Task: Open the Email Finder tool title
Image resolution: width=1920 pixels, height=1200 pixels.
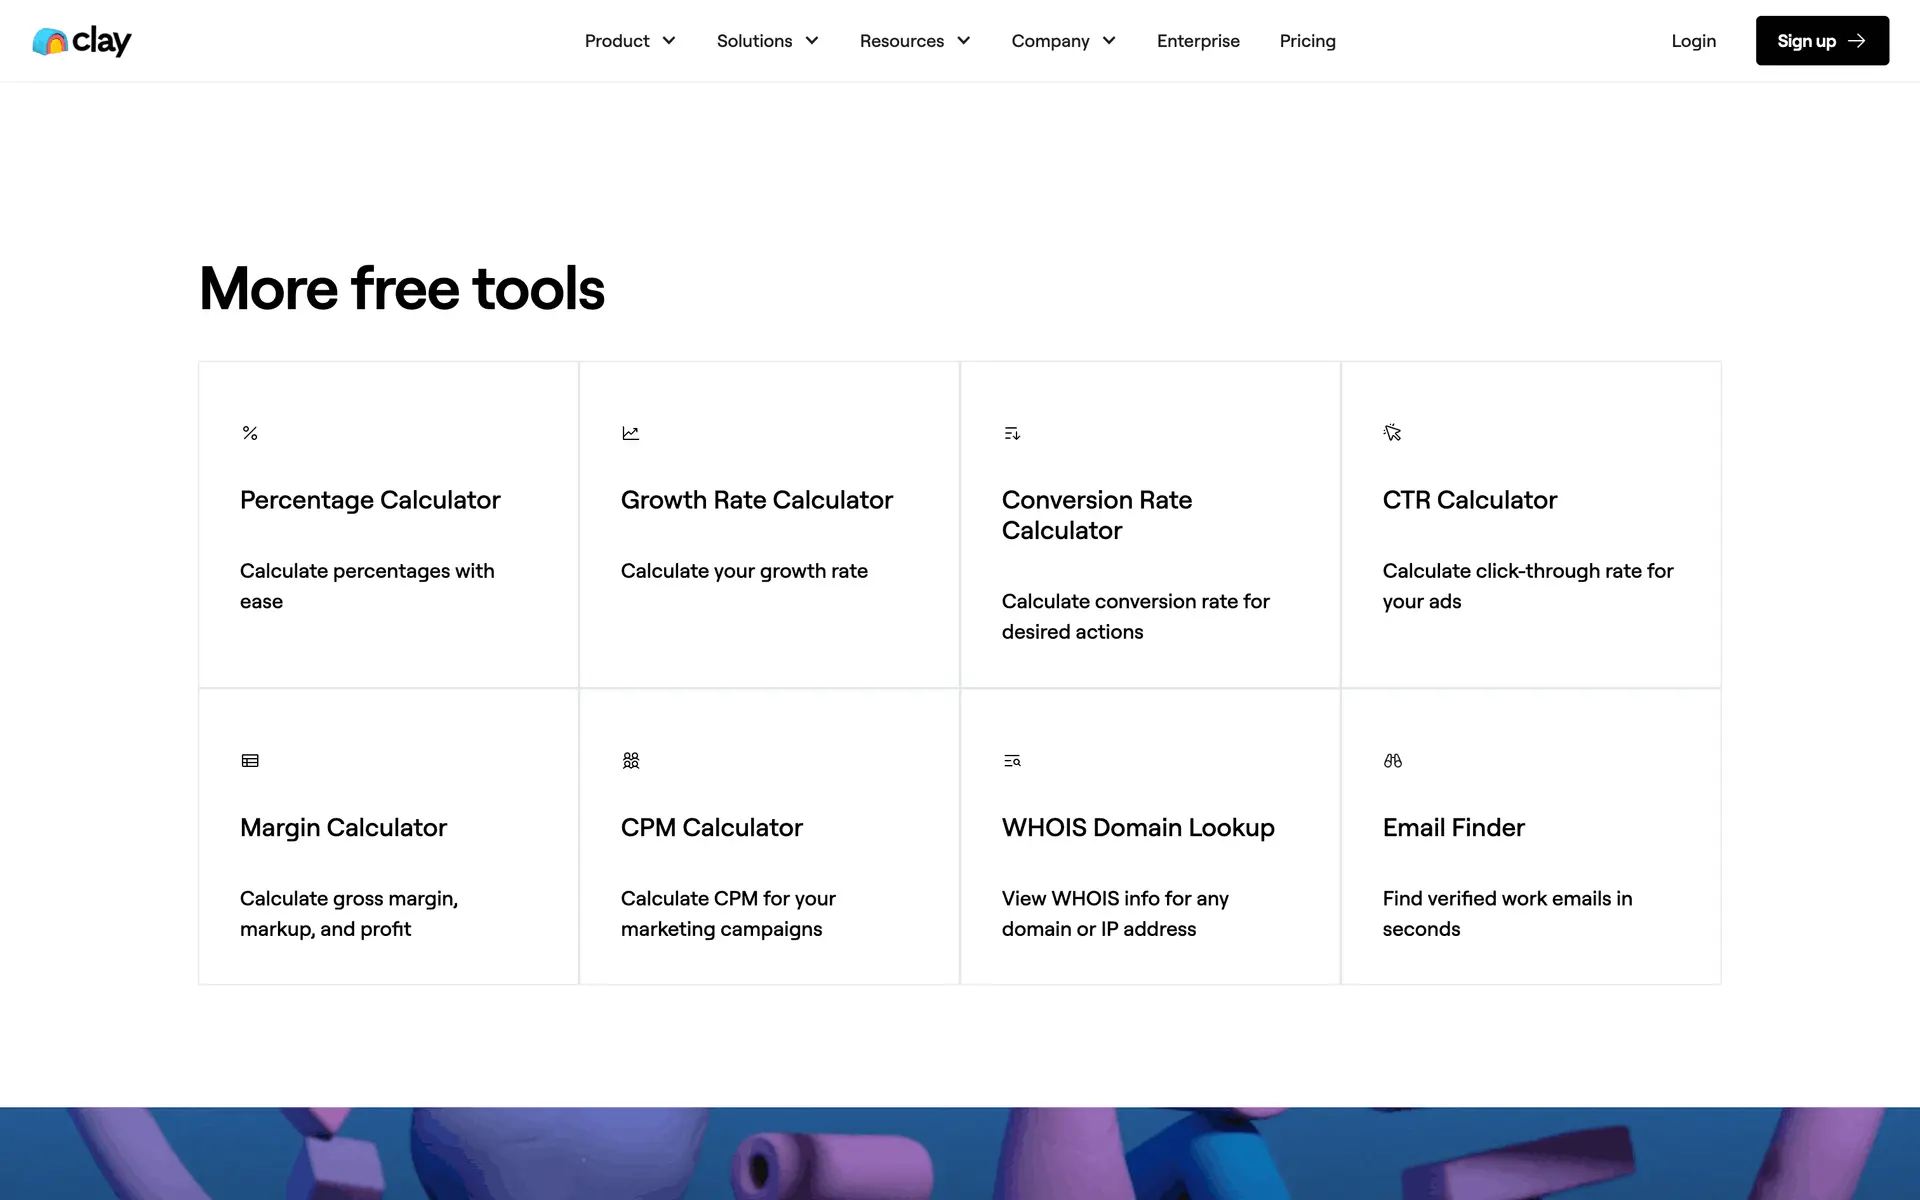Action: point(1453,828)
